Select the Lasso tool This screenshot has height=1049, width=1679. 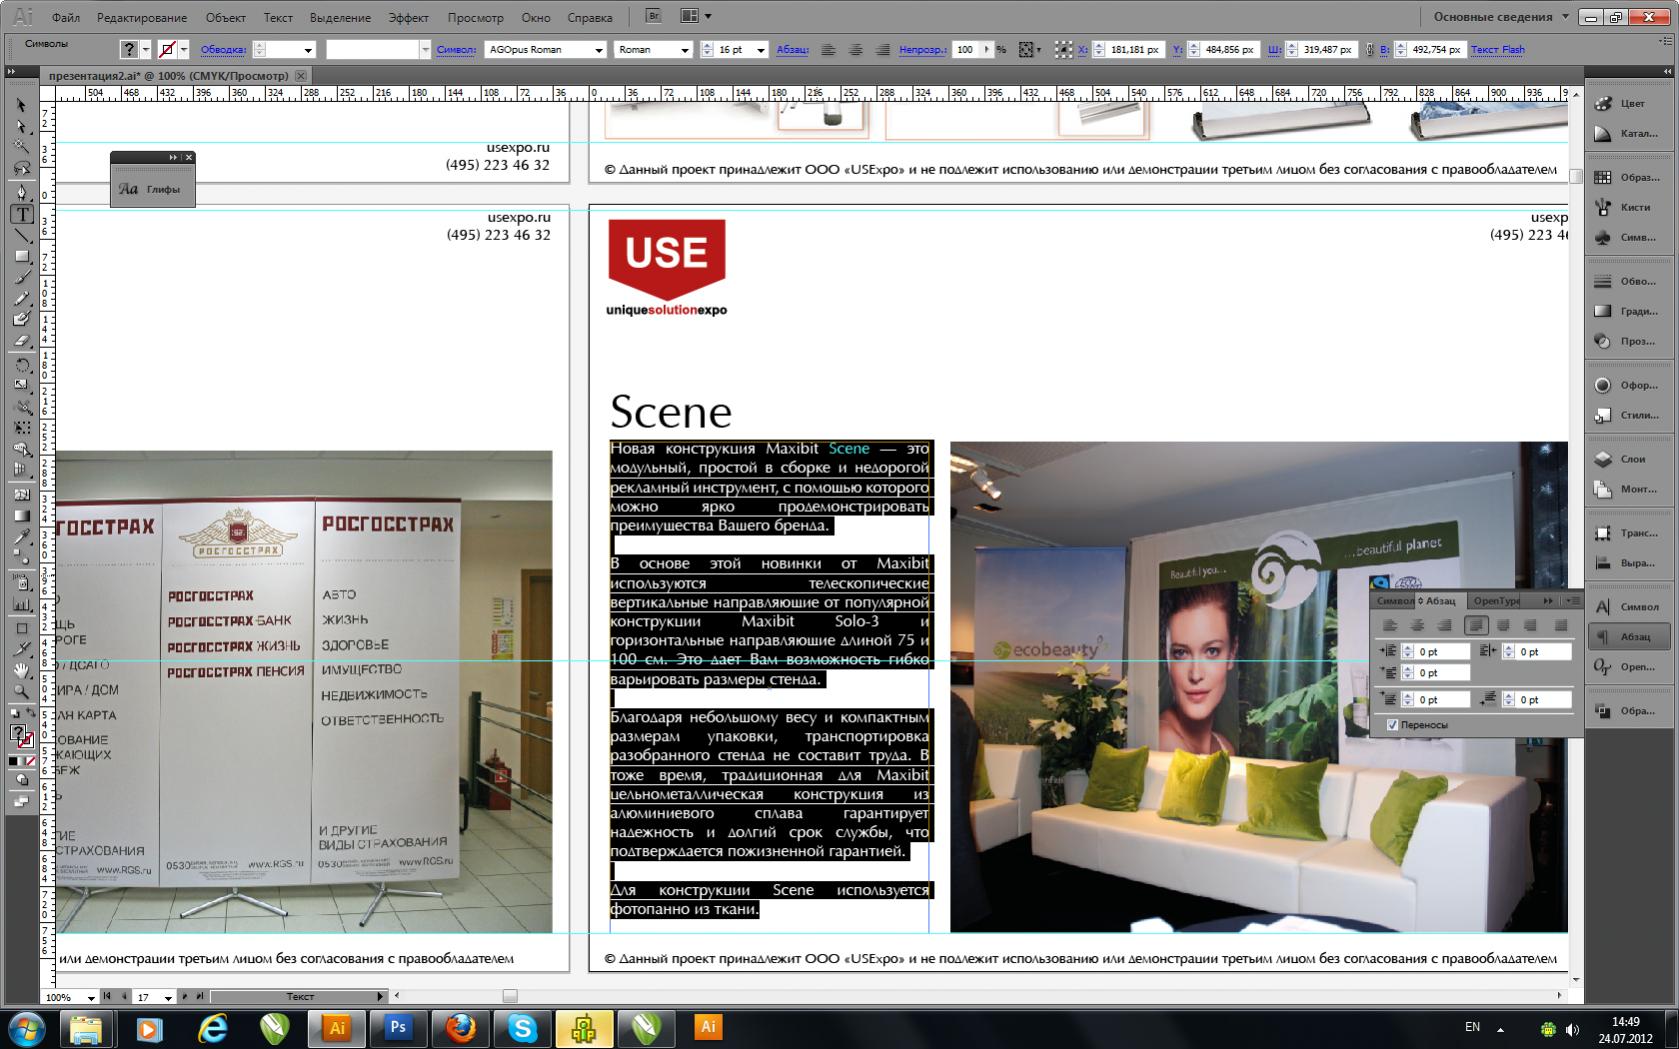21,169
